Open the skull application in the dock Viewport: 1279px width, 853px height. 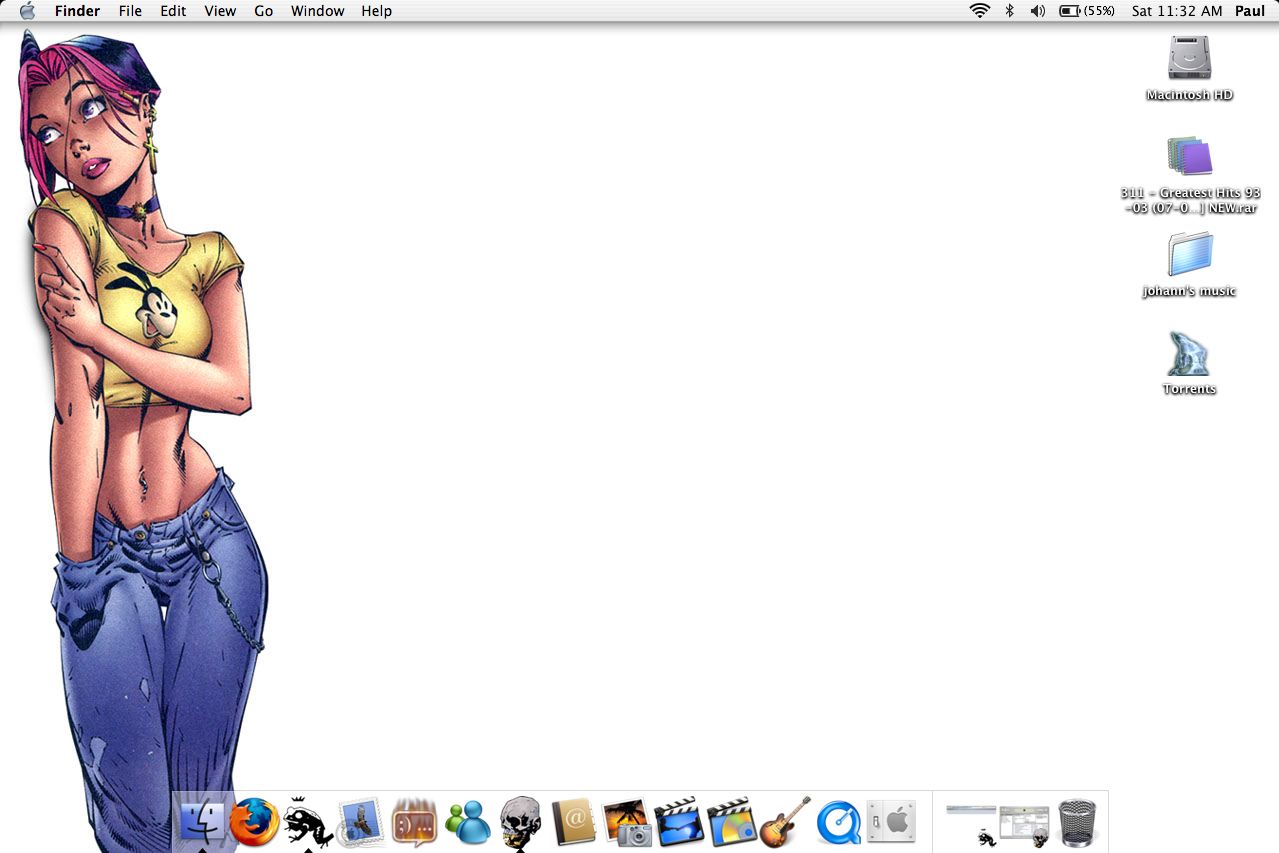520,822
